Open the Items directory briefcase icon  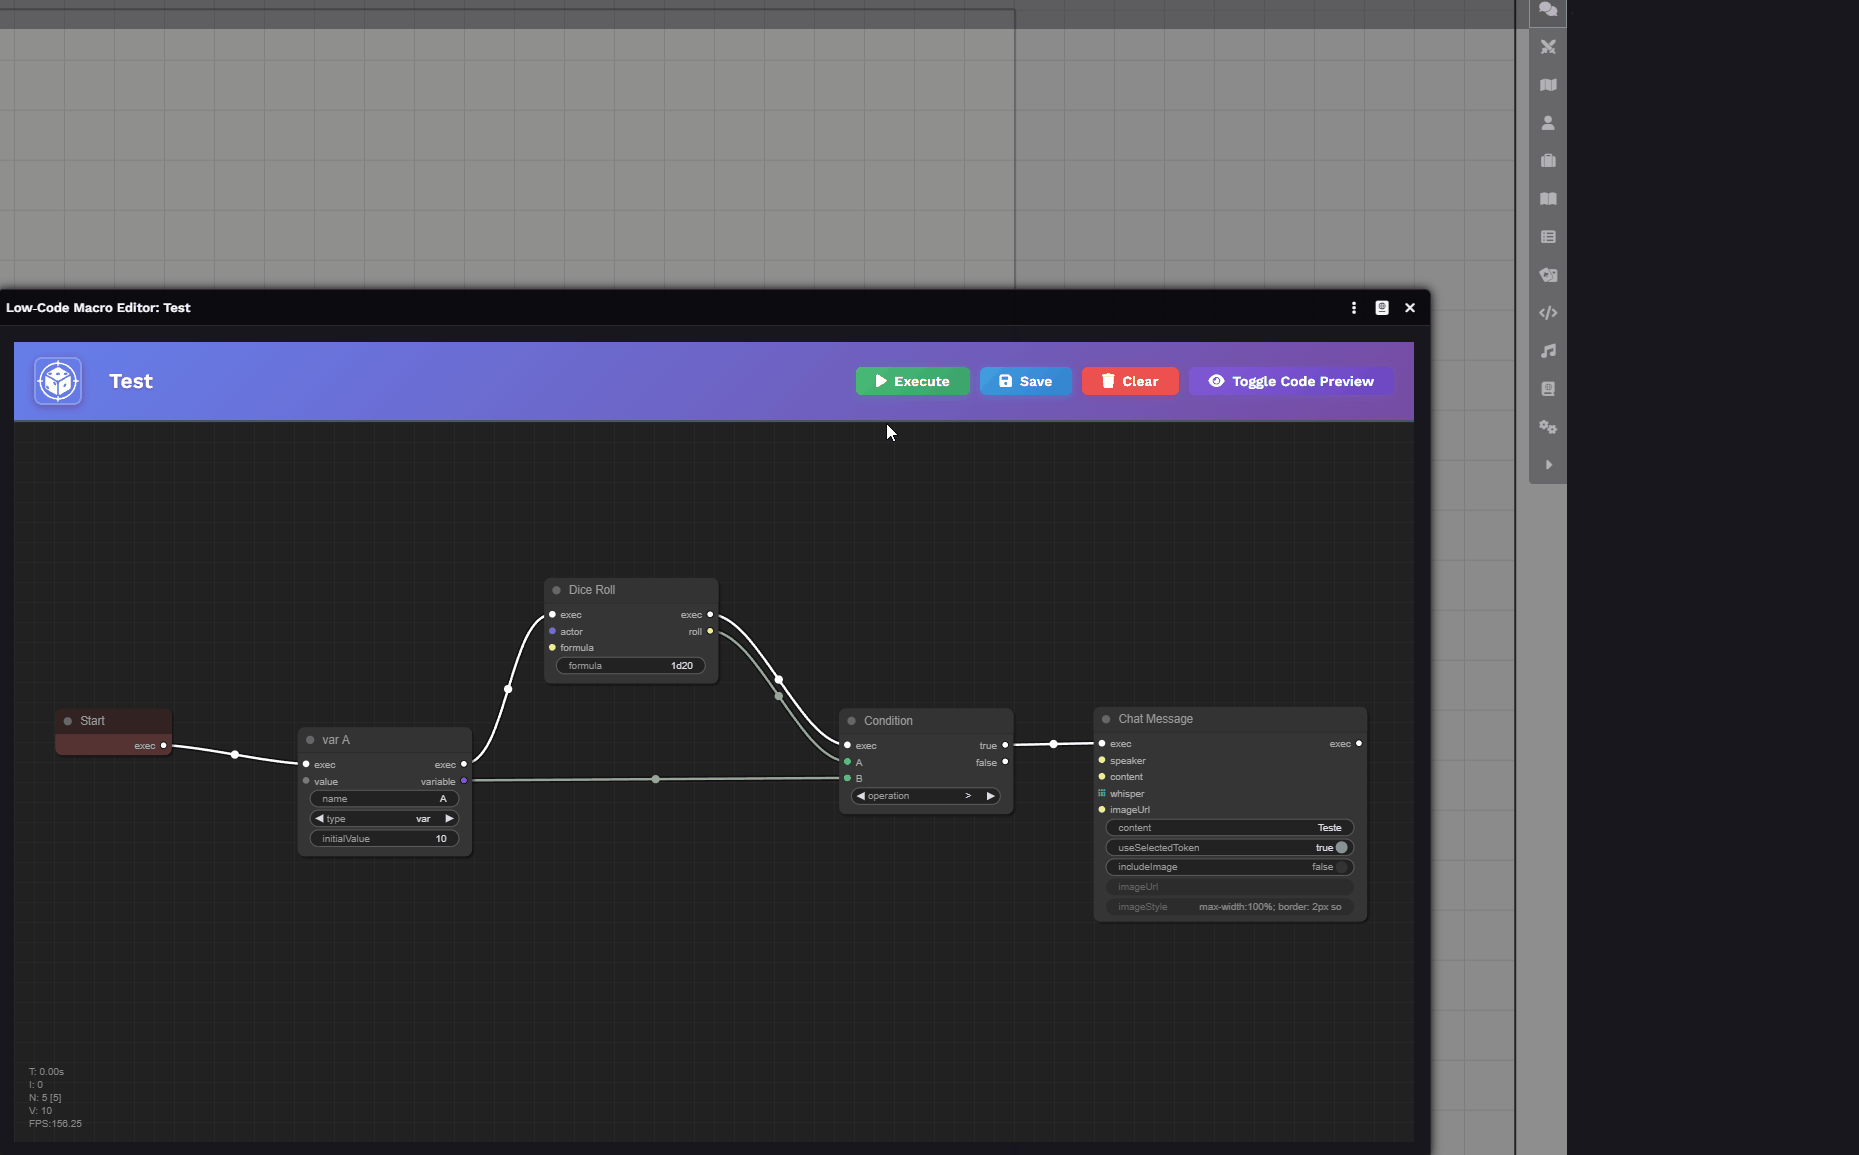click(1548, 161)
